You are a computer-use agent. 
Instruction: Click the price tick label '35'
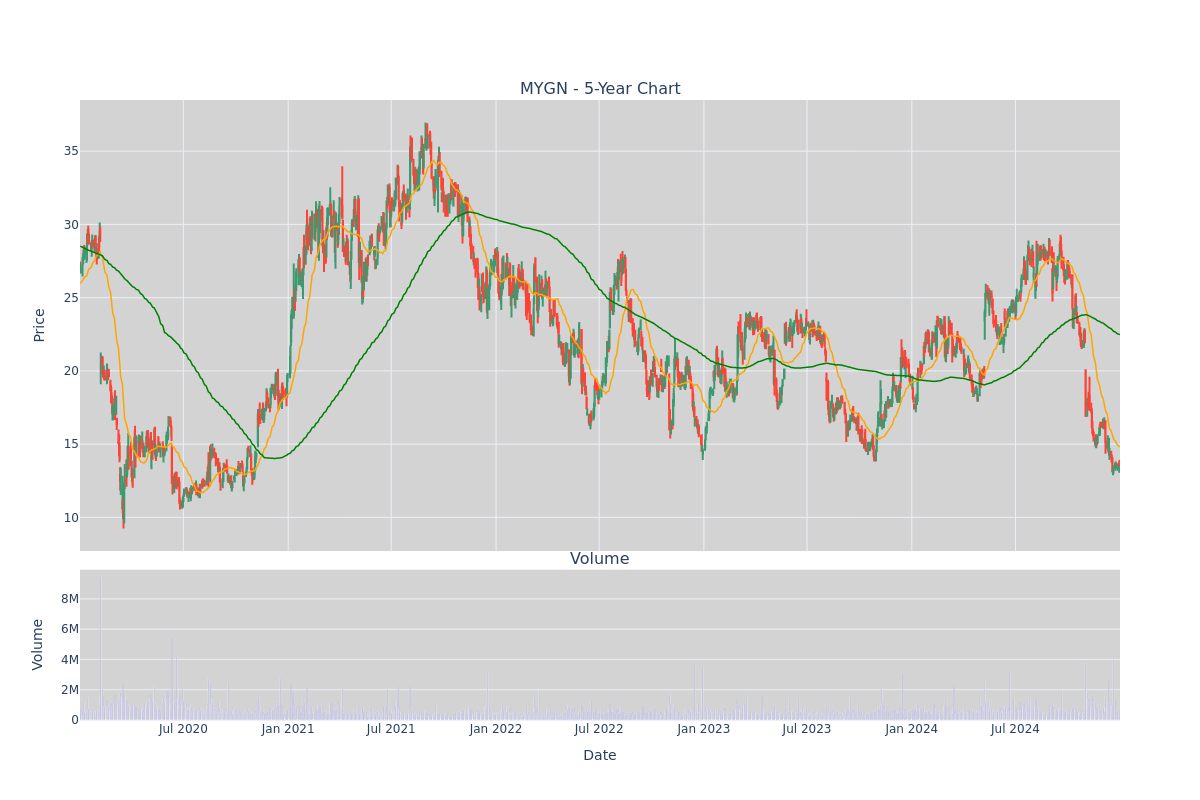(x=72, y=151)
